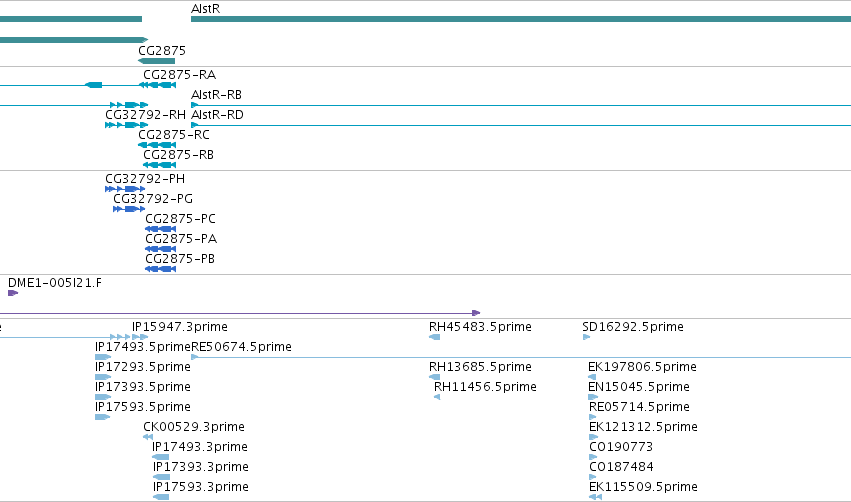Select the EK197806.5prime EST label
This screenshot has width=851, height=502.
point(643,367)
